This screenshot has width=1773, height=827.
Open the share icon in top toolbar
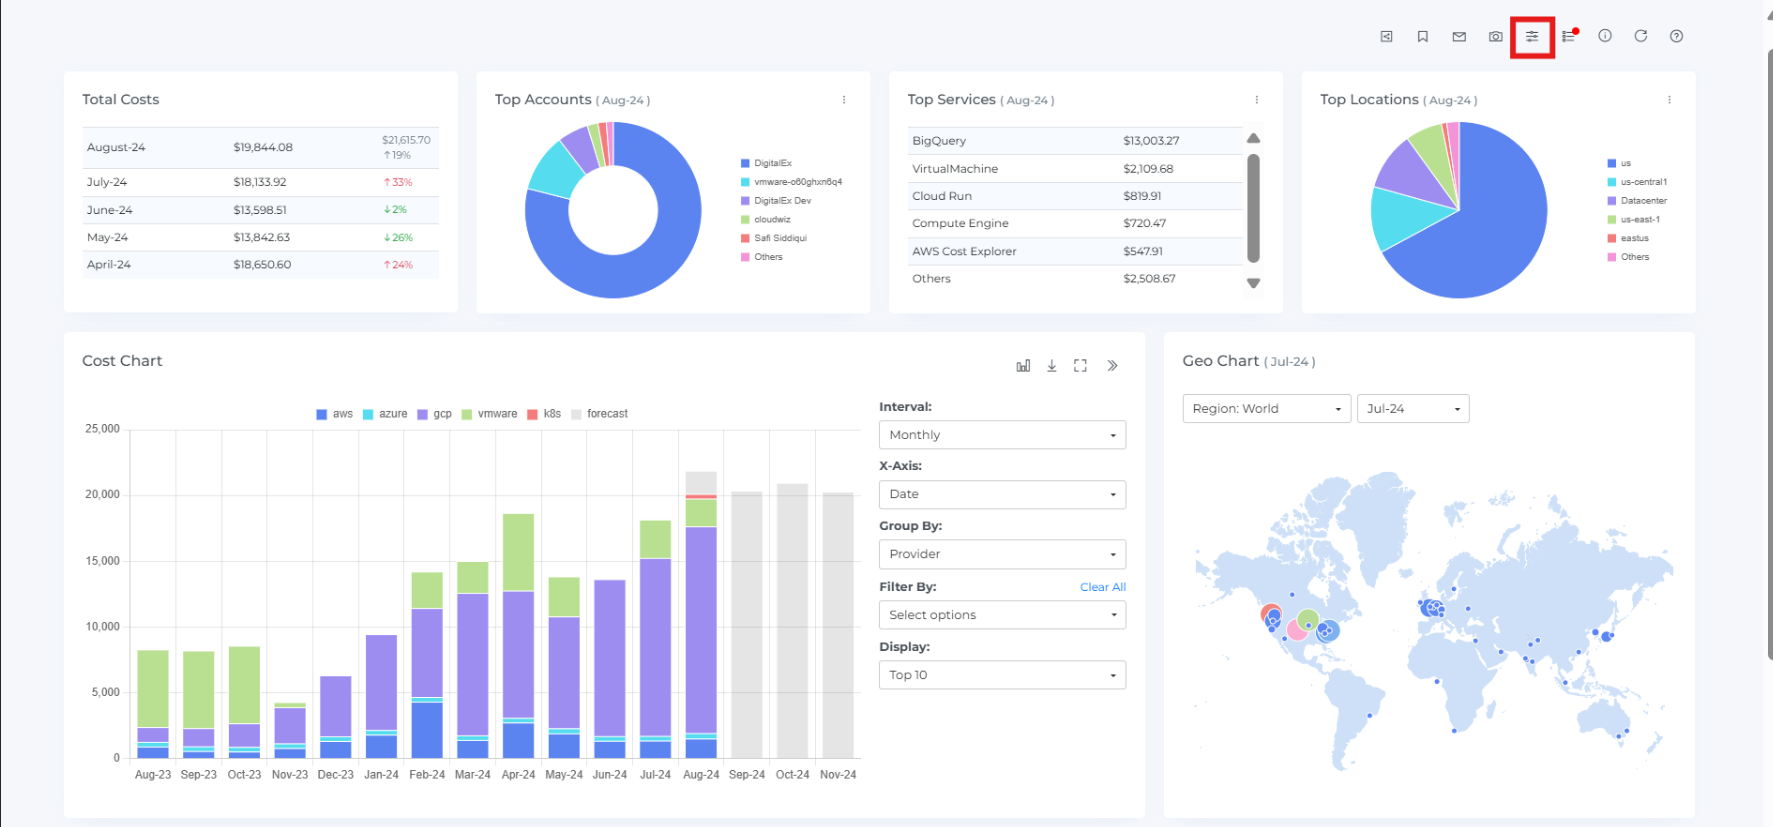pos(1386,37)
